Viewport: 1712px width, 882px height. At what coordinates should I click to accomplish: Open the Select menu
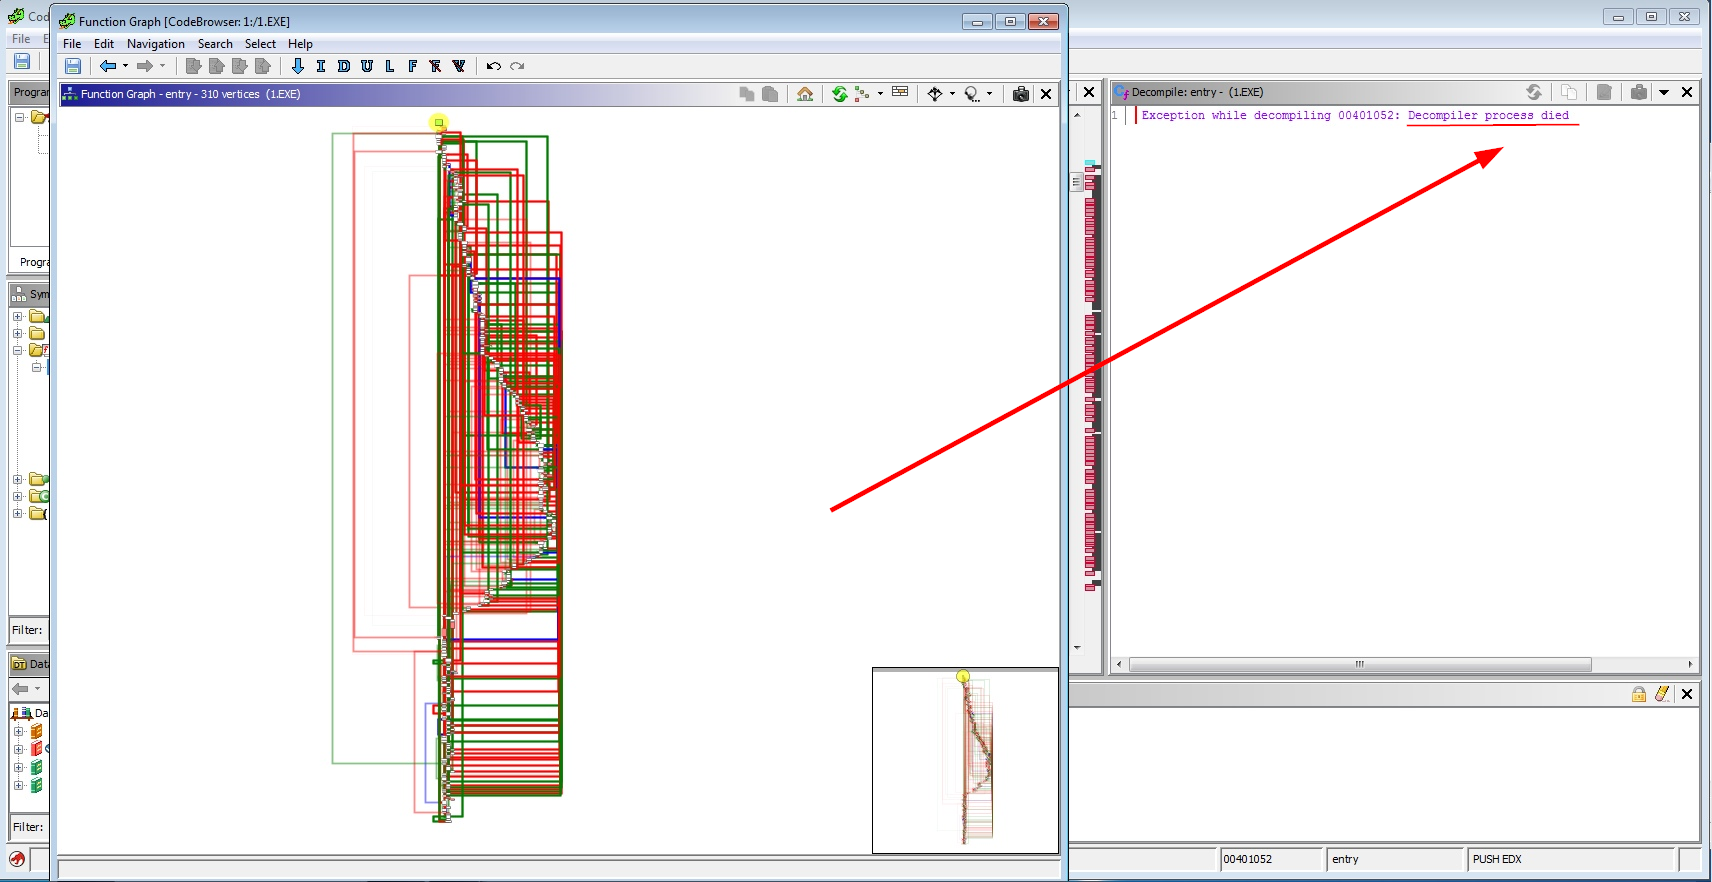(260, 44)
